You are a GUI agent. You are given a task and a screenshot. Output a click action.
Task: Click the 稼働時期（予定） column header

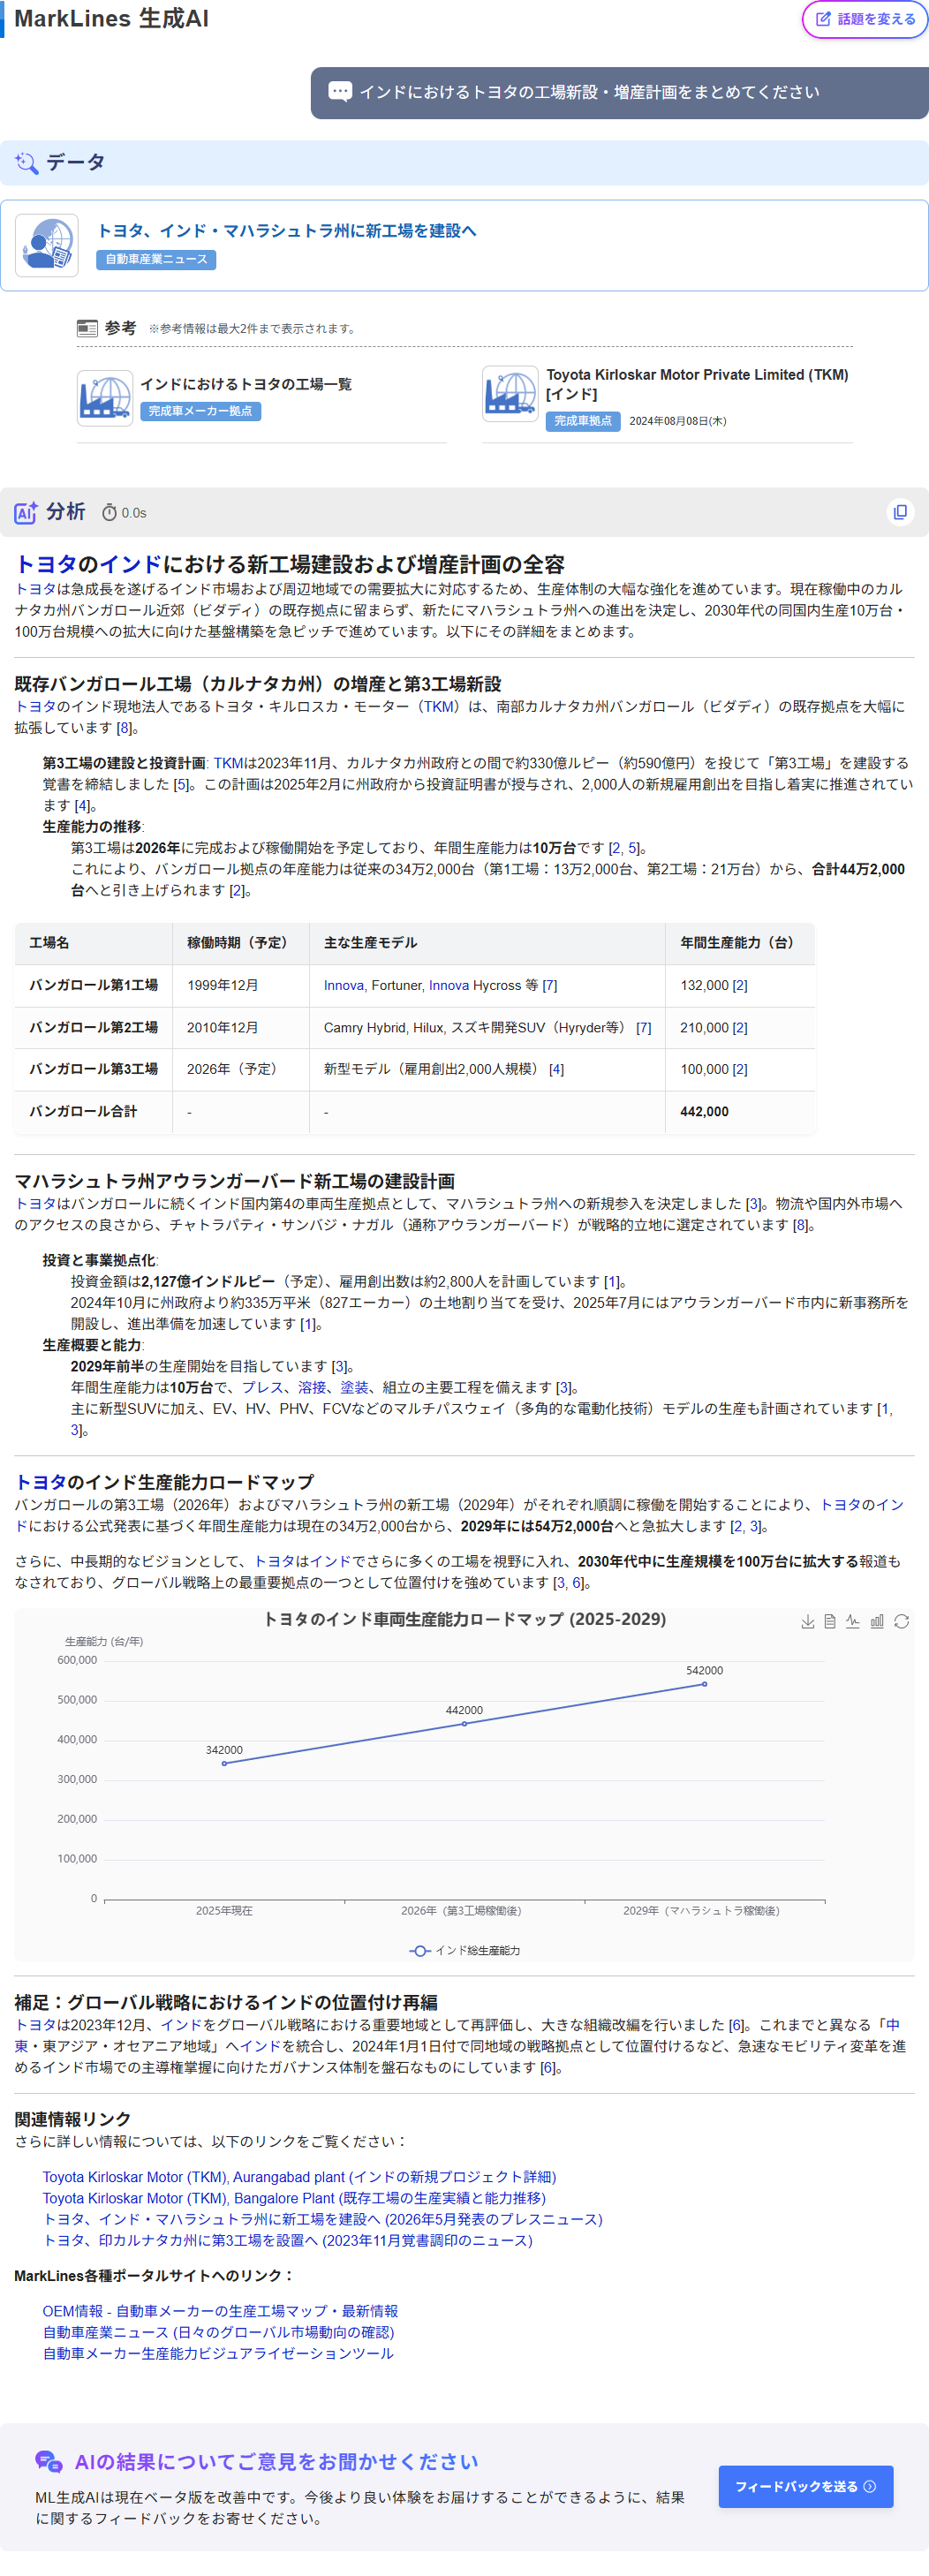pos(241,943)
